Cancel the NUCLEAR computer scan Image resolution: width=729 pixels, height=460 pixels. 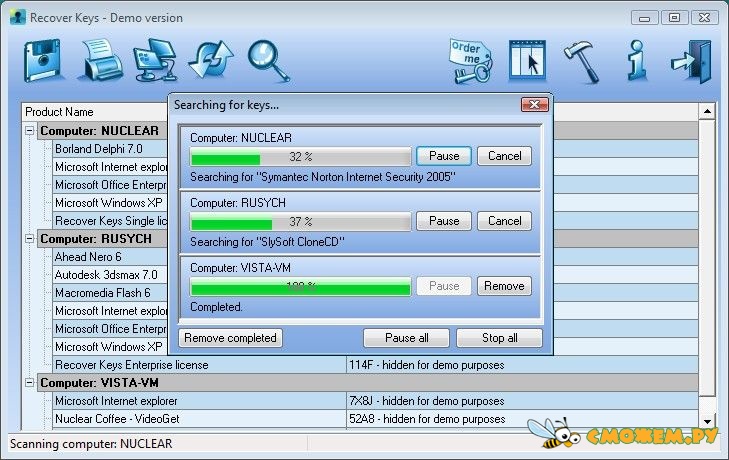(x=504, y=156)
